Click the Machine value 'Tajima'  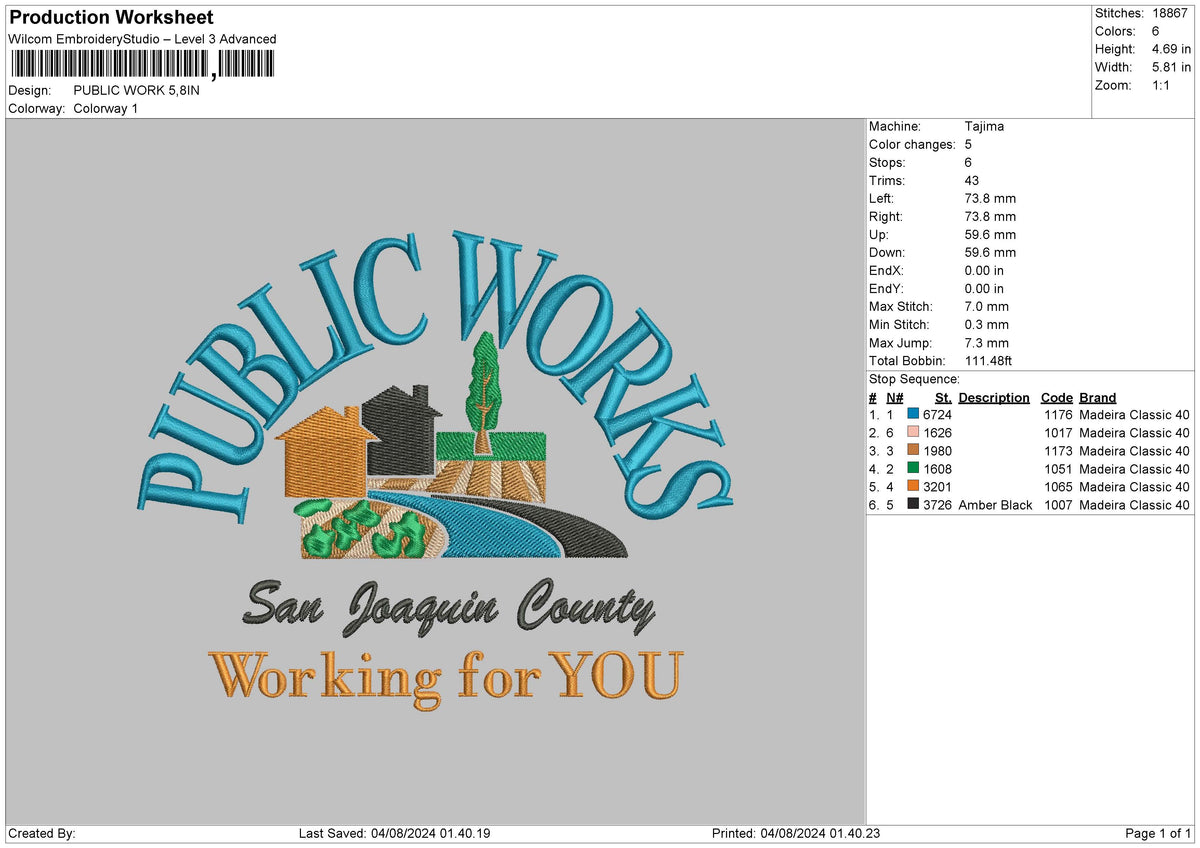coord(984,126)
